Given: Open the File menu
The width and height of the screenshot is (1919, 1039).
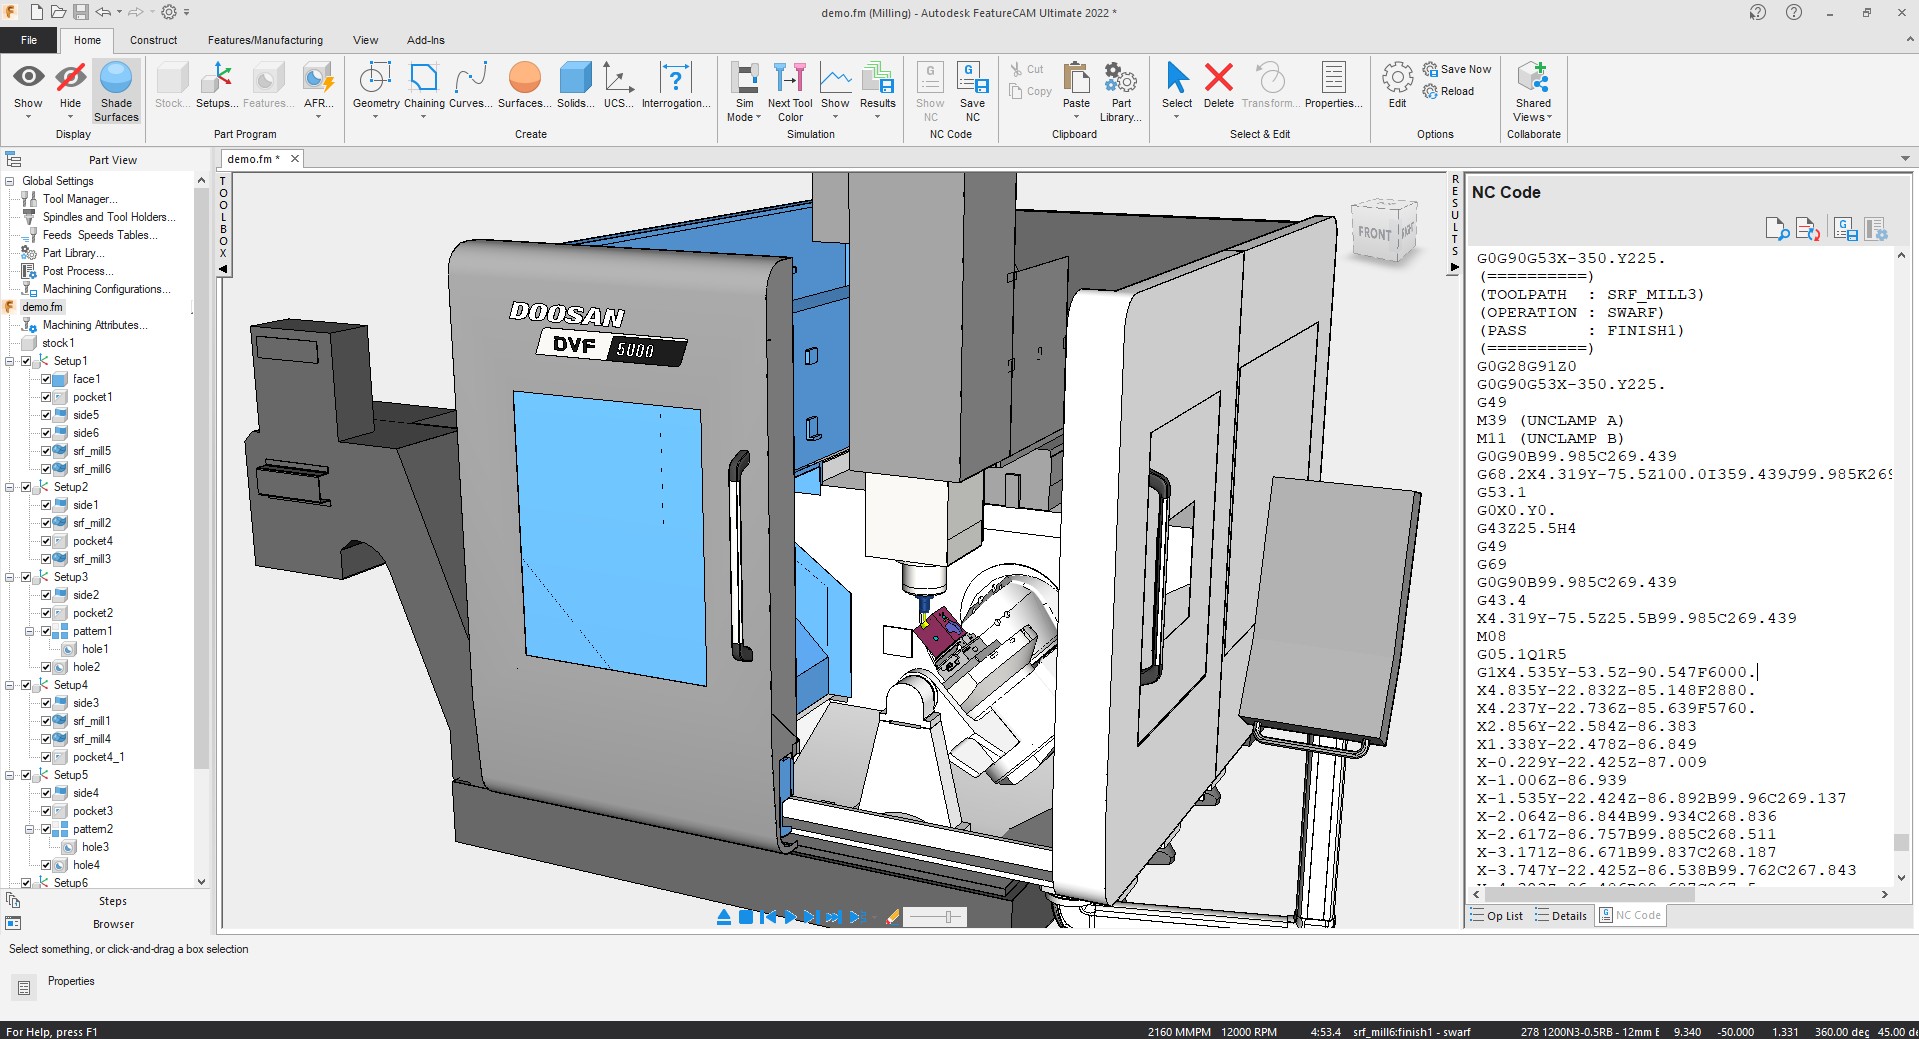Looking at the screenshot, I should tap(29, 40).
